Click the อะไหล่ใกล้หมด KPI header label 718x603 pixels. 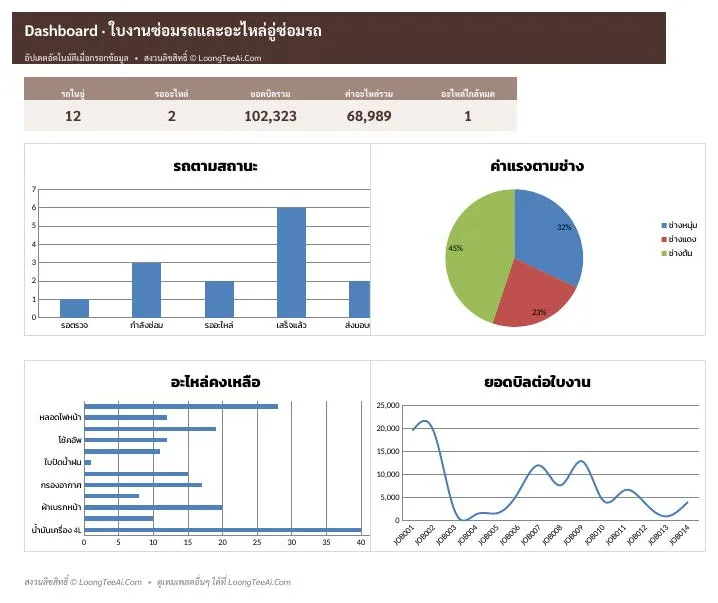(x=468, y=93)
